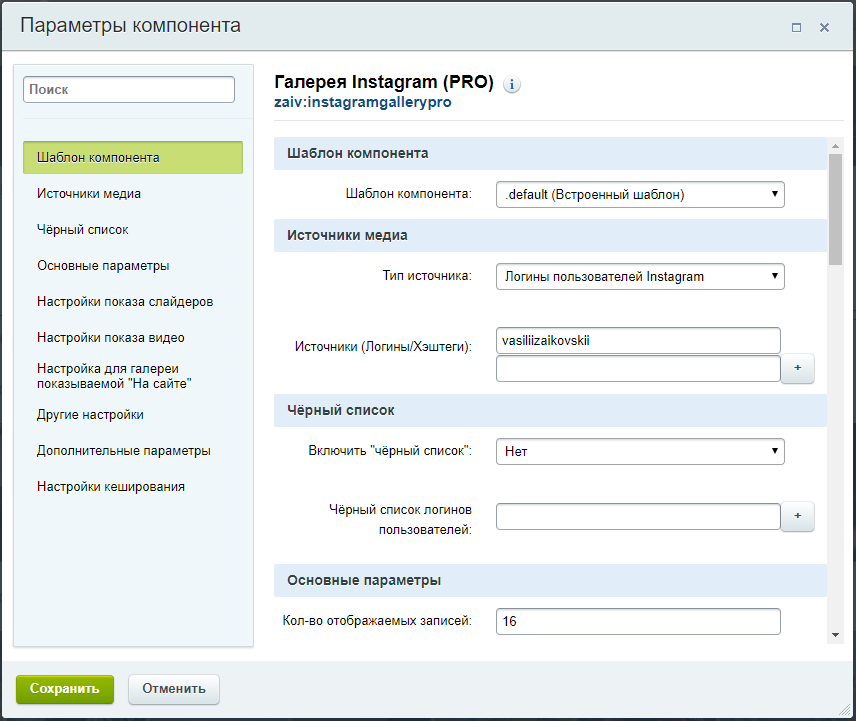This screenshot has height=721, width=856.
Task: Open the Включить "чёрный список" dropdown
Action: tap(640, 452)
